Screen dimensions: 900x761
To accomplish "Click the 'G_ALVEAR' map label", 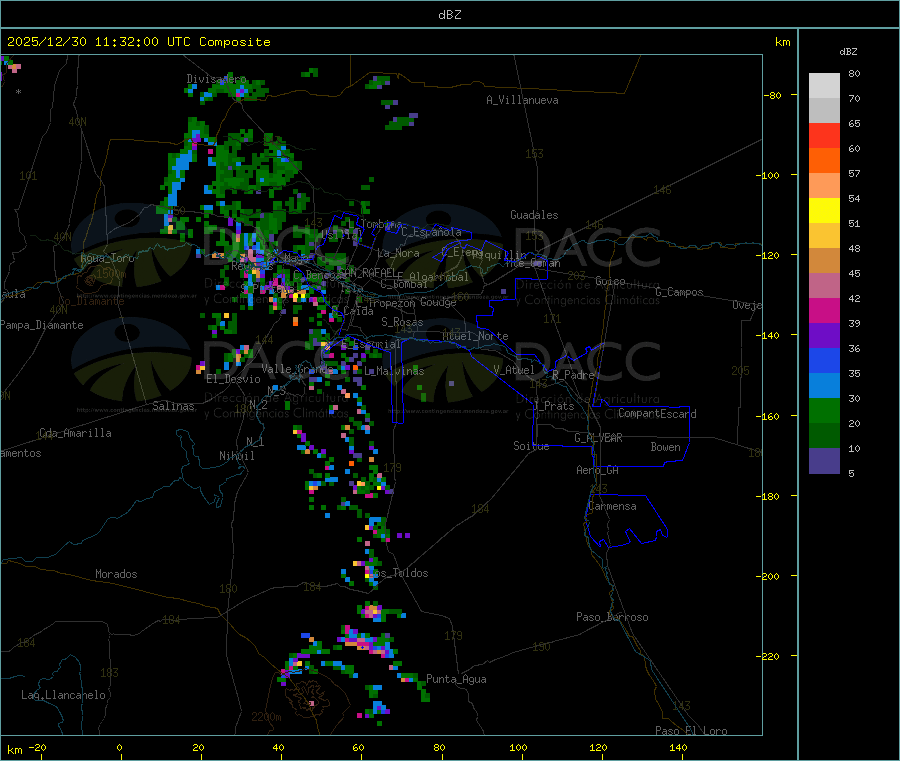I will [x=598, y=438].
